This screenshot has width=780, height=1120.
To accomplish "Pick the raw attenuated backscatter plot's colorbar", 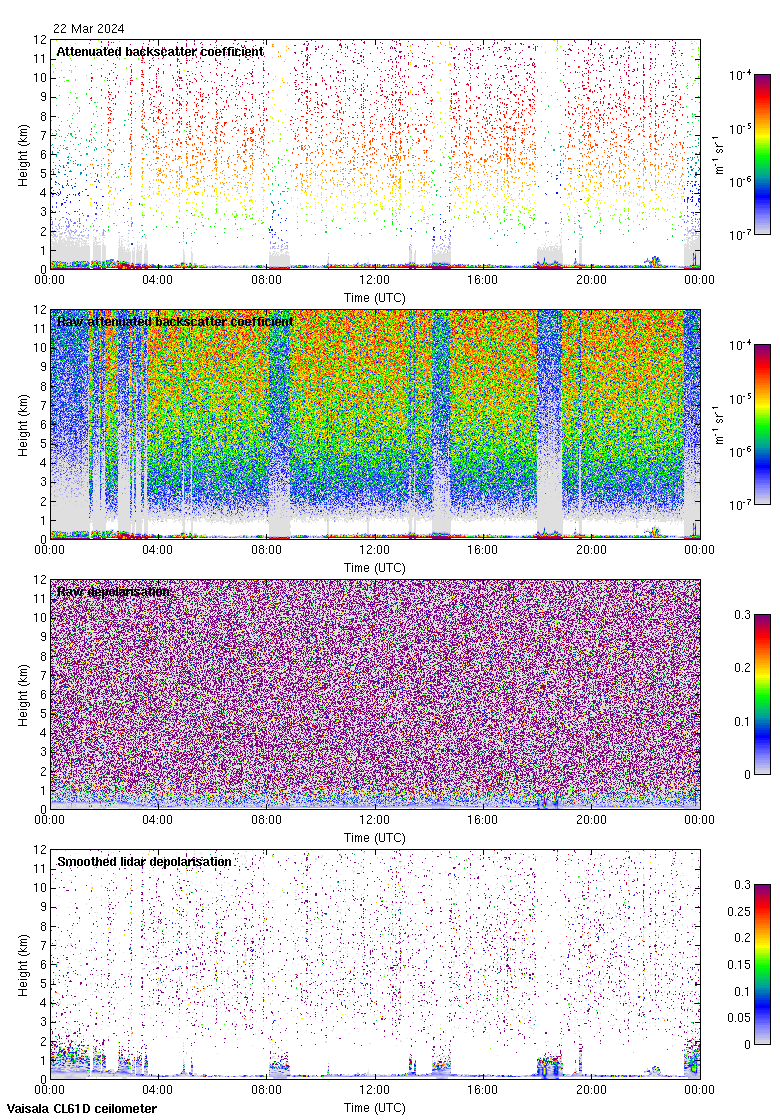I will click(762, 424).
